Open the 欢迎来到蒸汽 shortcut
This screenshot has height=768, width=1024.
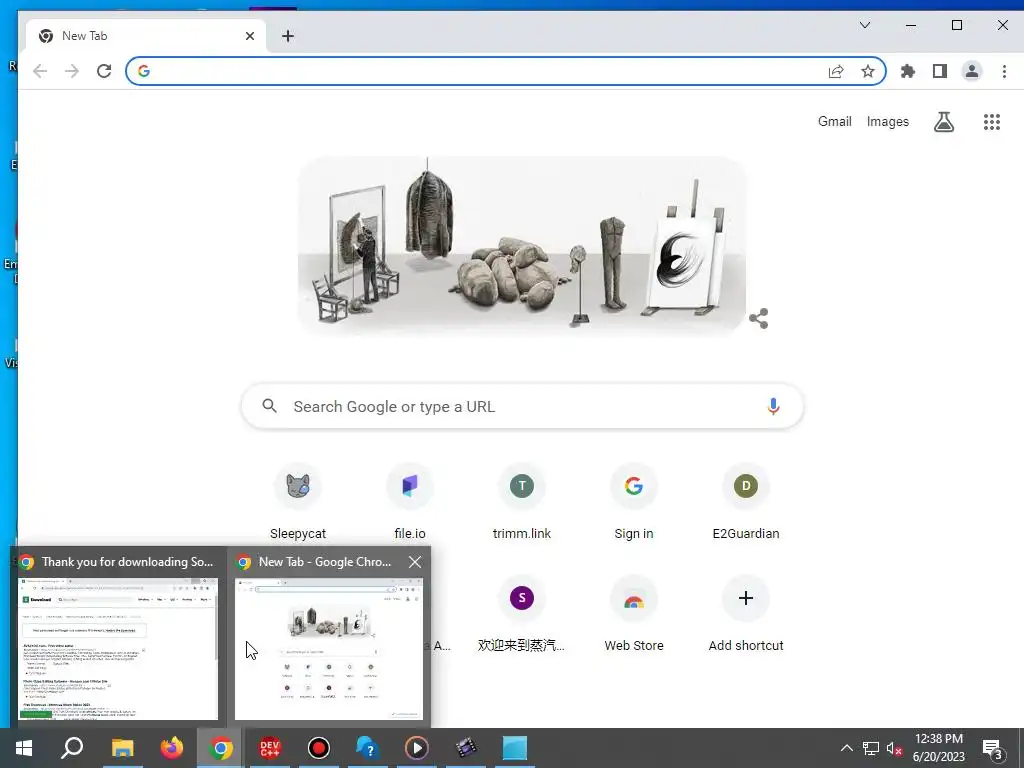522,614
